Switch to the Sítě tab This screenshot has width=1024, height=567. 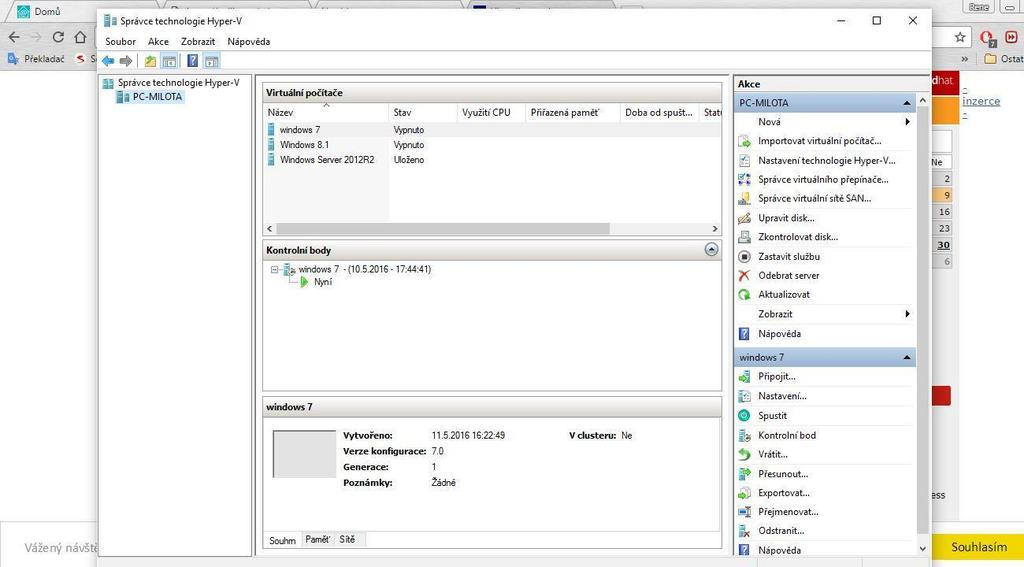coord(347,540)
